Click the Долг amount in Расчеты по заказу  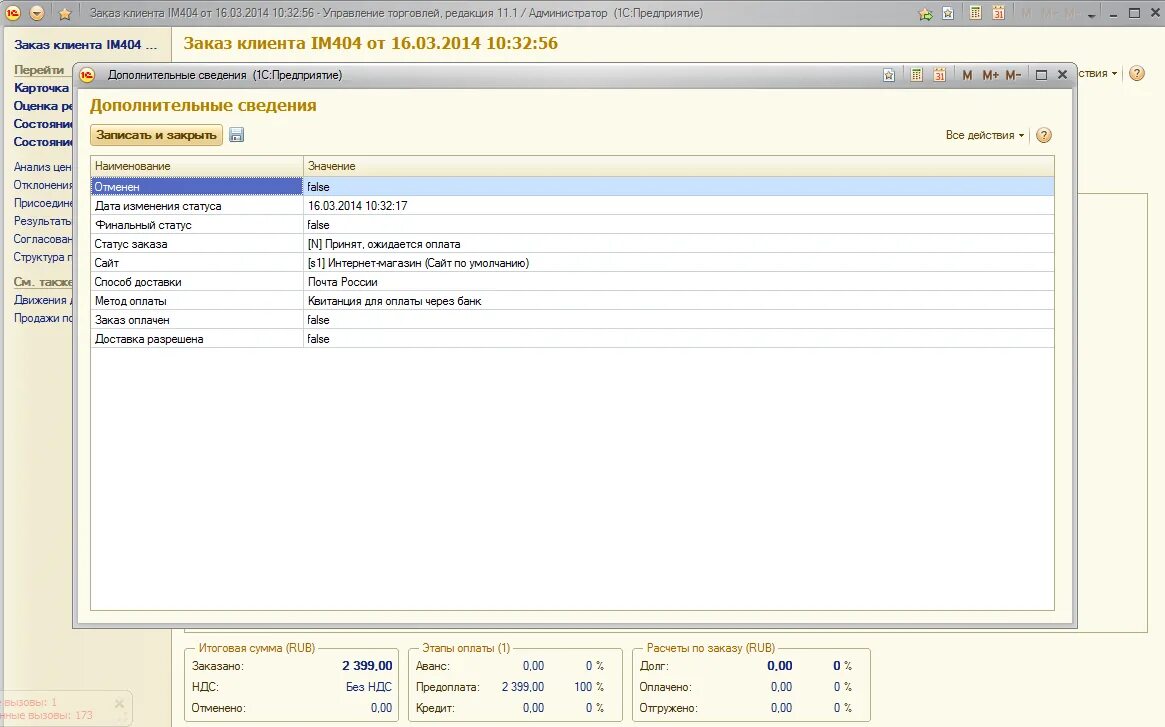779,666
